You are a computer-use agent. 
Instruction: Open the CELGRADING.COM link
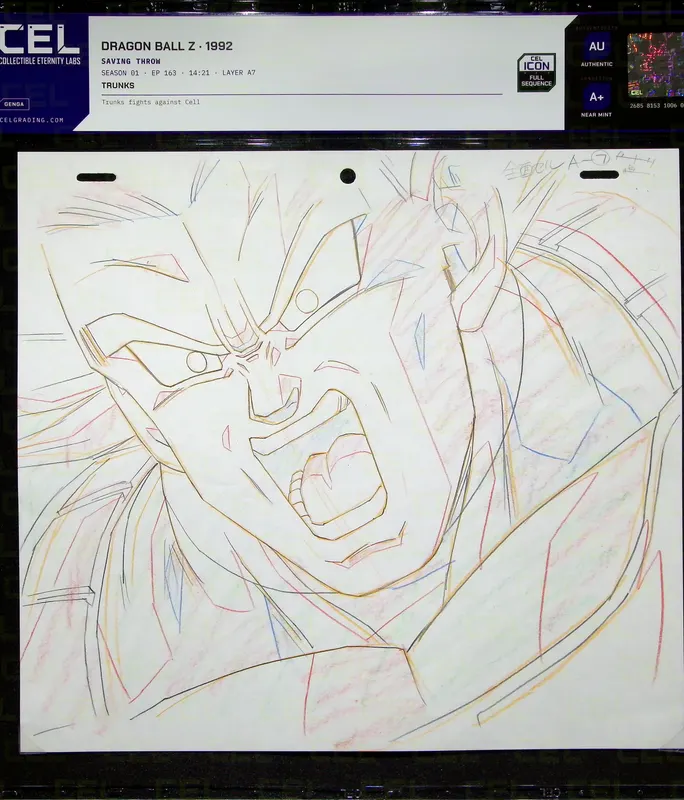[x=32, y=120]
